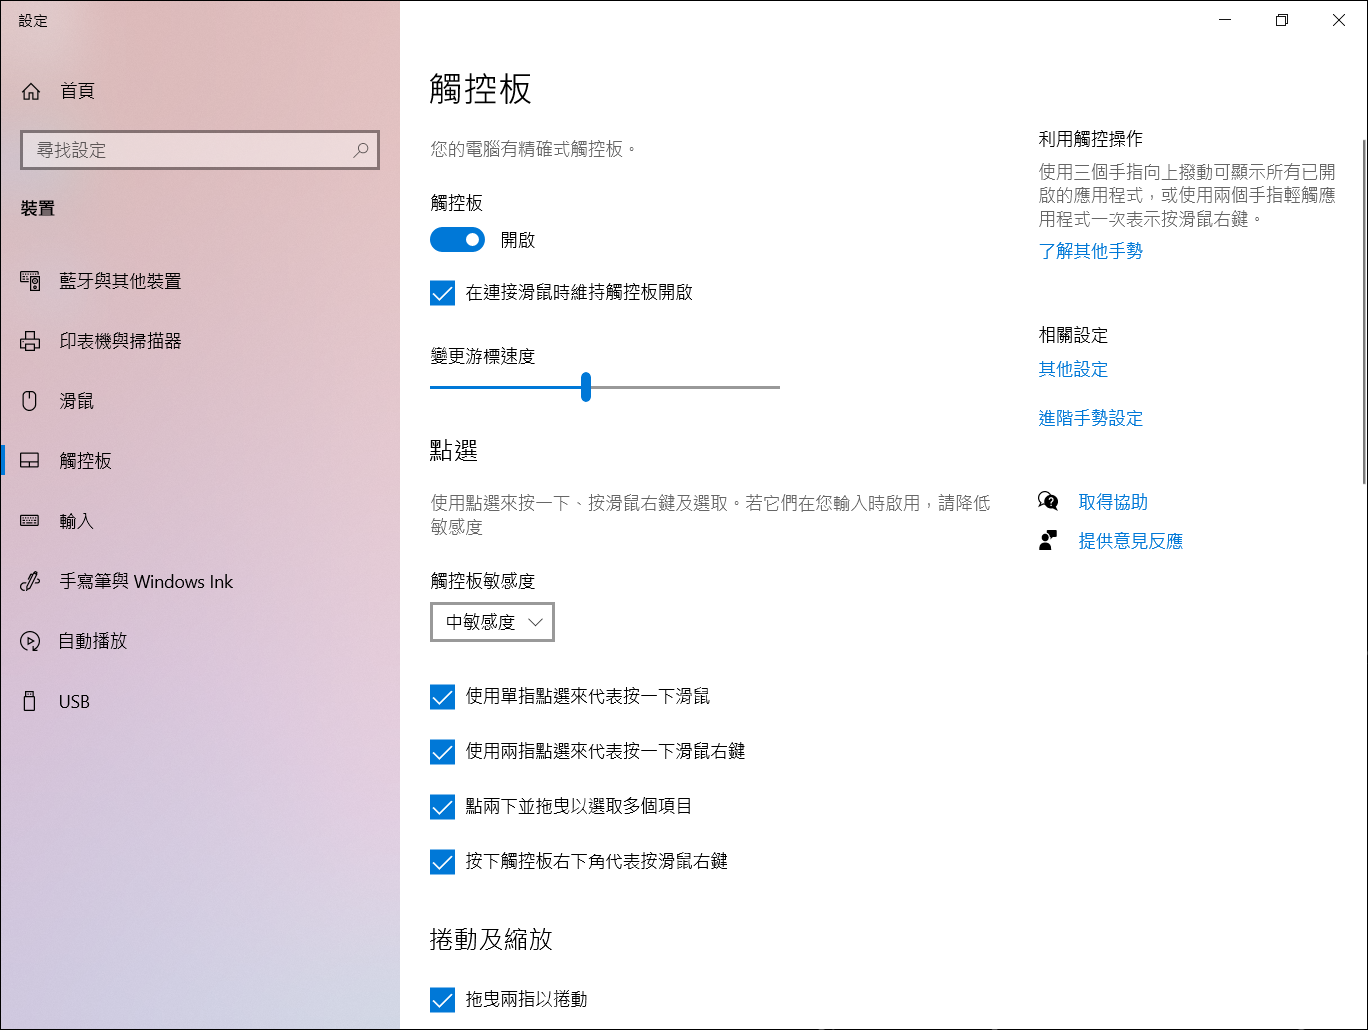Click the home icon beside 首頁
This screenshot has width=1368, height=1030.
31,91
